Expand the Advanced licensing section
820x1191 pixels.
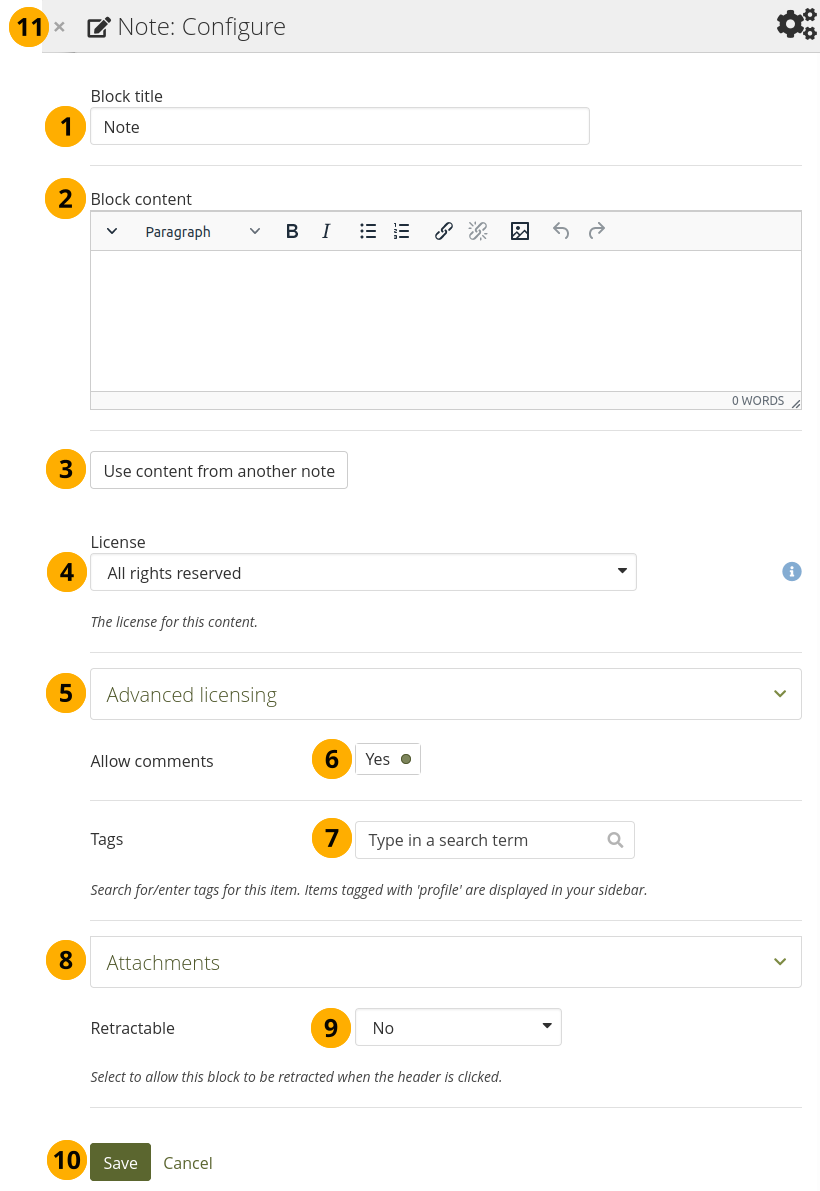click(445, 695)
